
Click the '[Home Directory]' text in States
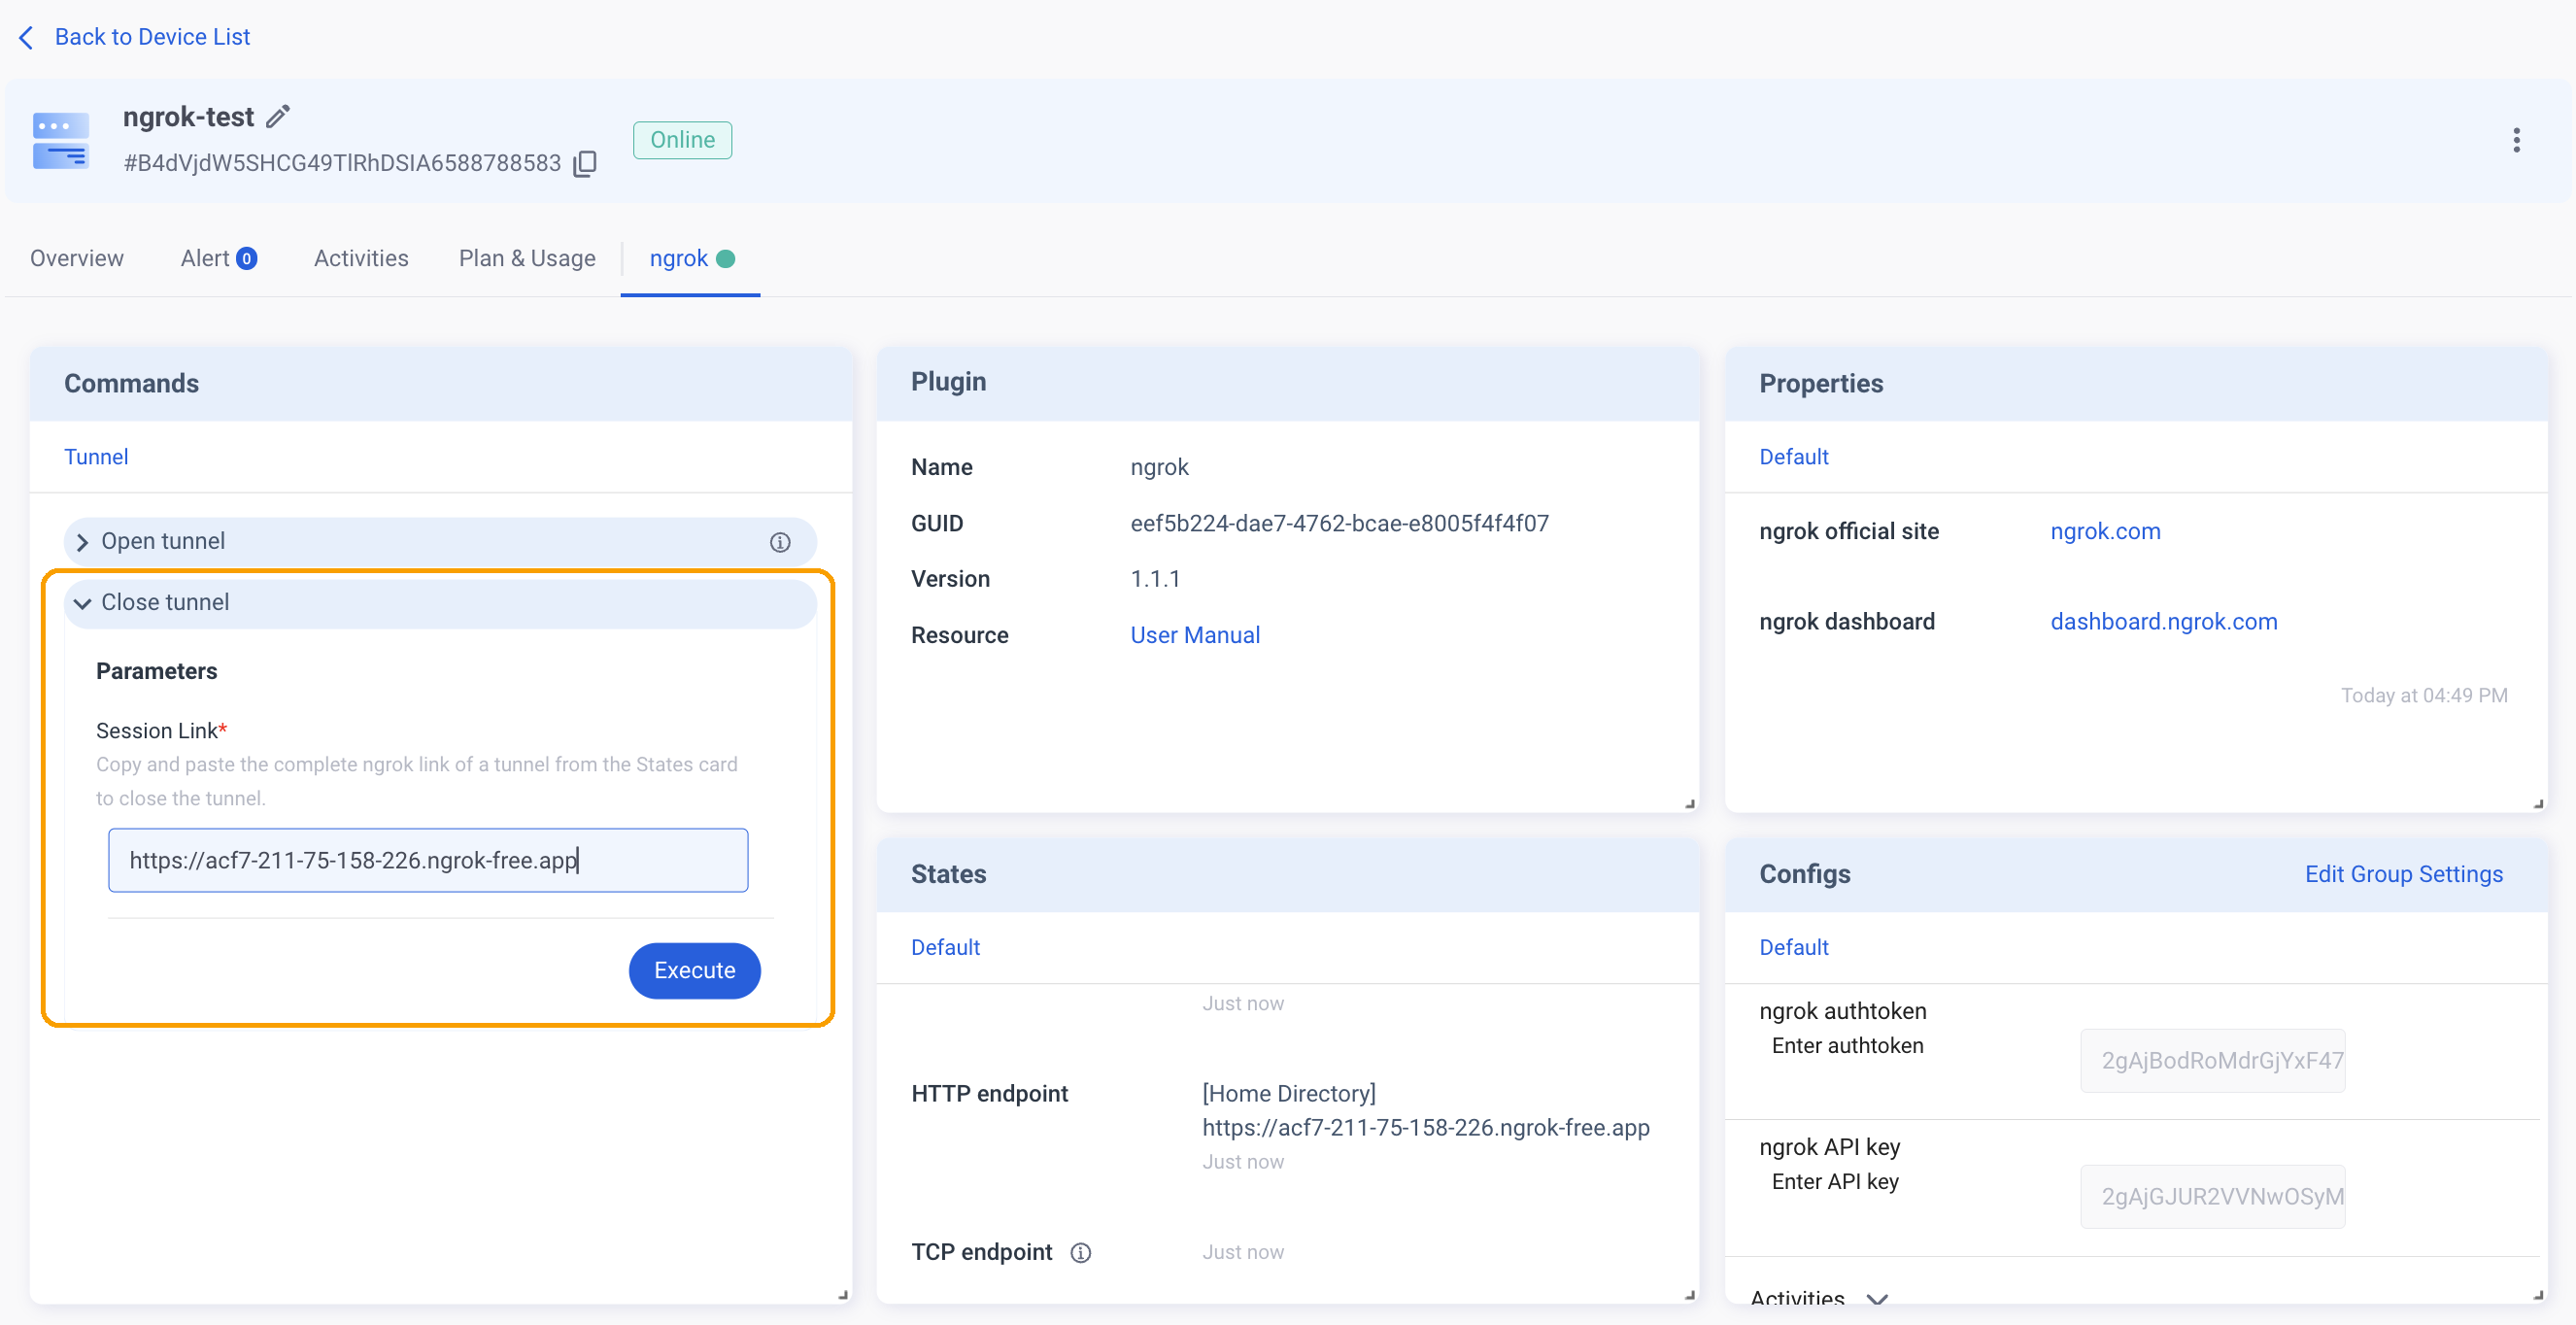[1288, 1093]
